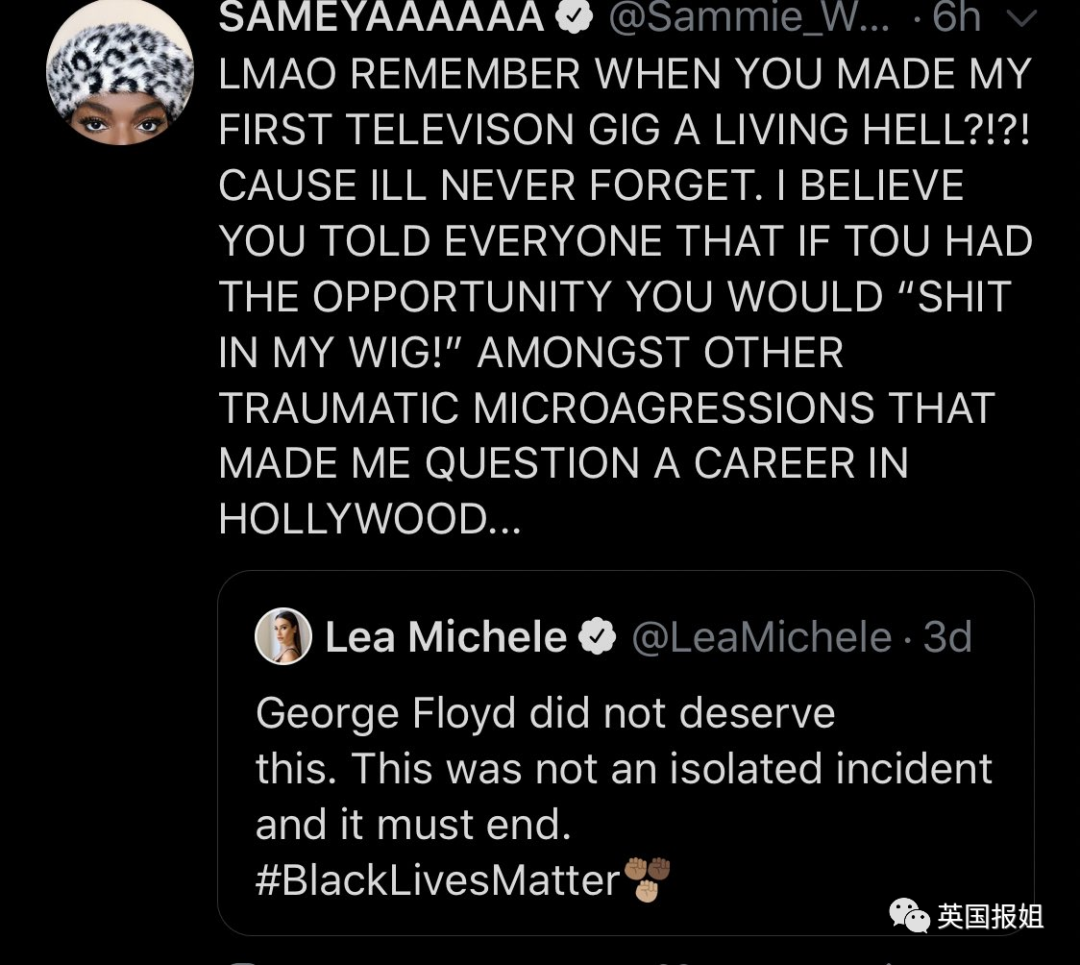Viewport: 1080px width, 965px height.
Task: Open the @Sammie_W... handle link
Action: coord(749,17)
